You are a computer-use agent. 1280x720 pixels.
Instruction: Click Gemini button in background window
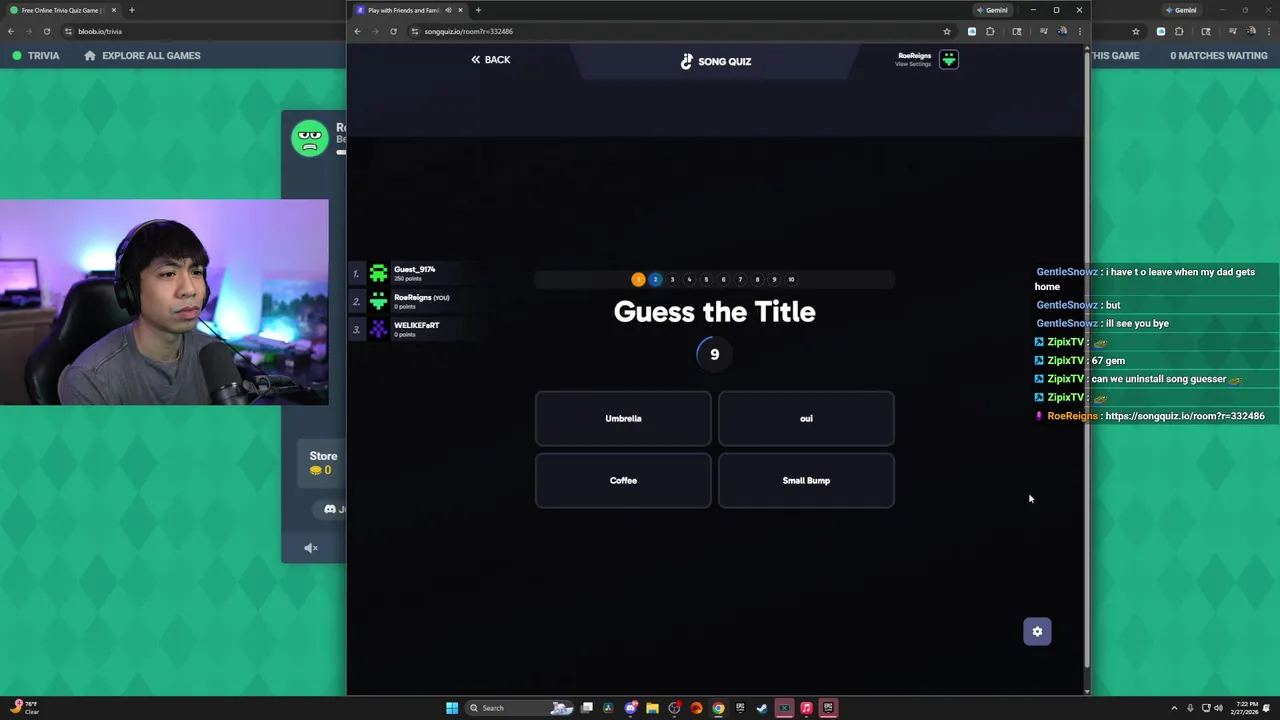coord(1181,10)
